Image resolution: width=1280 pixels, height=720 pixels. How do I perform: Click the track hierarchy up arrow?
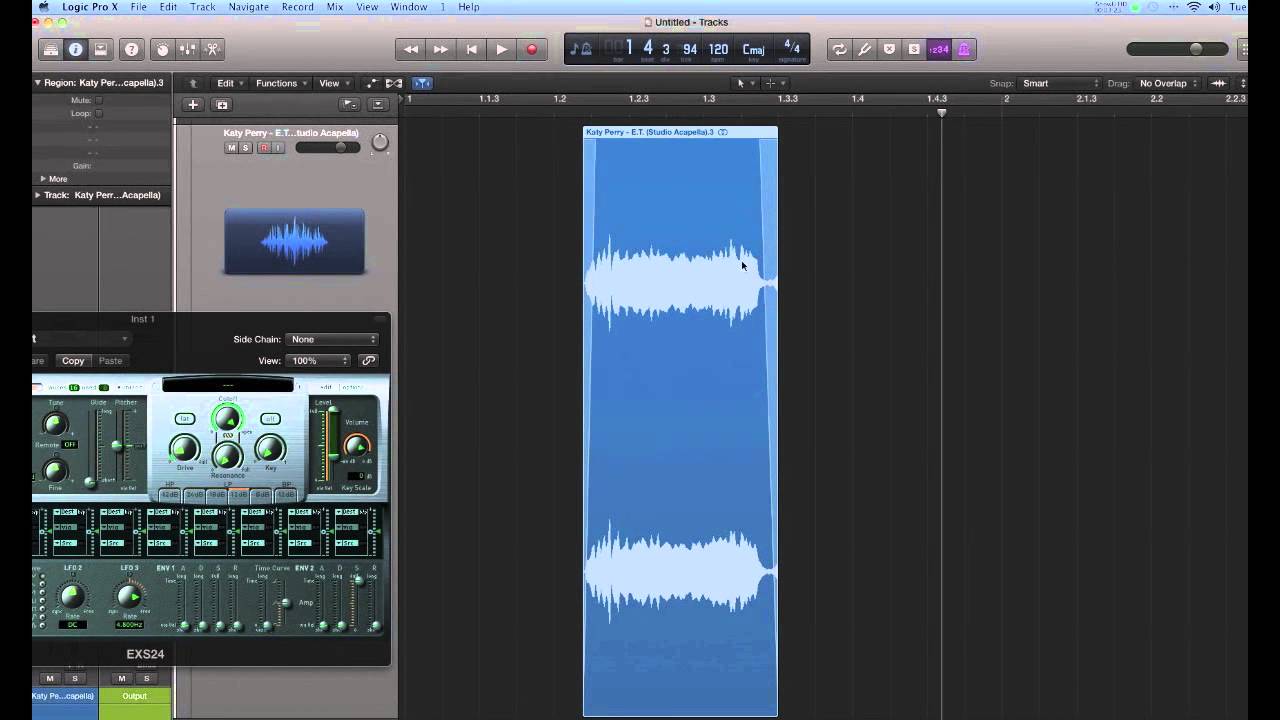point(193,83)
